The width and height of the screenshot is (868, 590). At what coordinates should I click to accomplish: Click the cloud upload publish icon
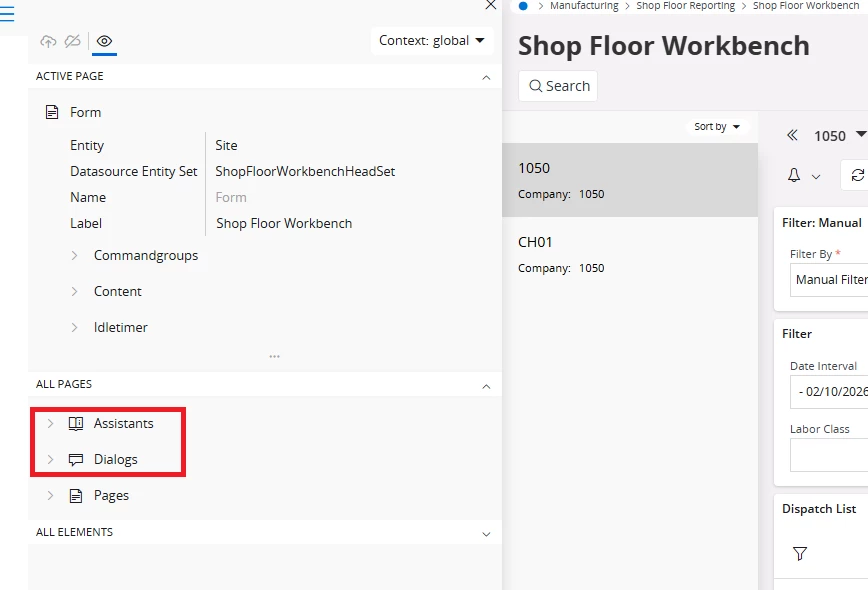(x=48, y=41)
